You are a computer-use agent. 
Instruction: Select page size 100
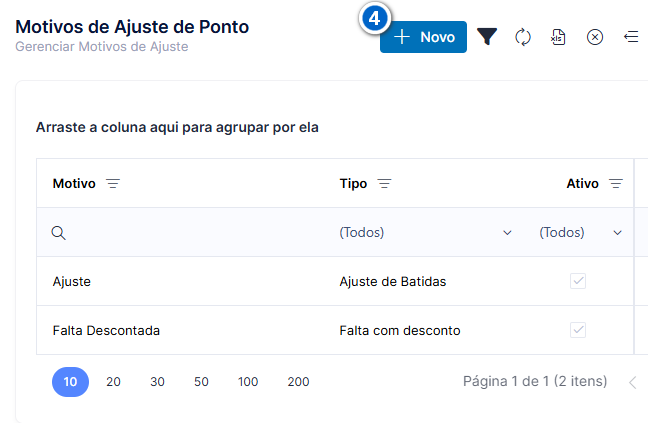click(x=248, y=382)
